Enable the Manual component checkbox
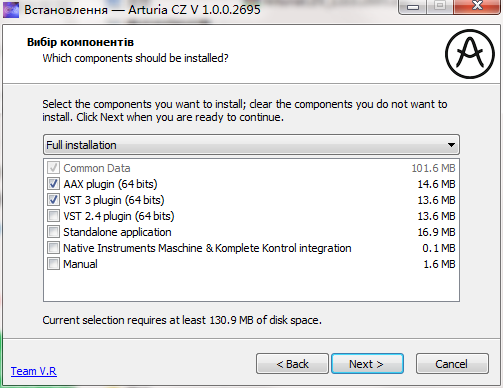 point(53,264)
